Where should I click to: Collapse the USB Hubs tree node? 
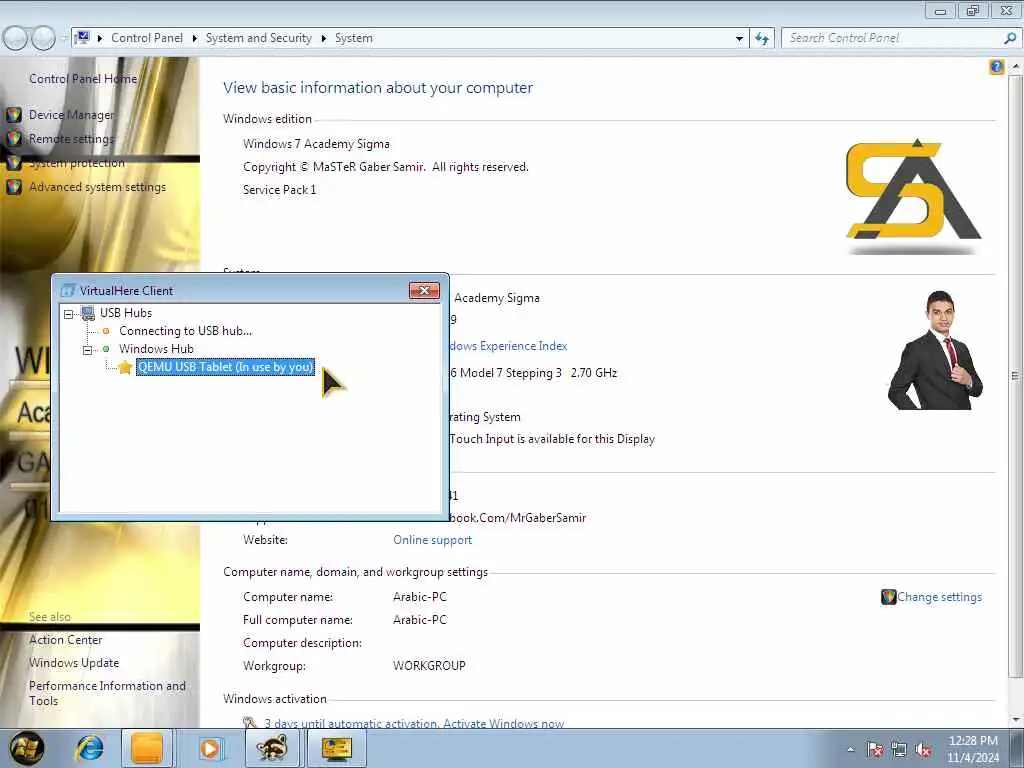68,314
